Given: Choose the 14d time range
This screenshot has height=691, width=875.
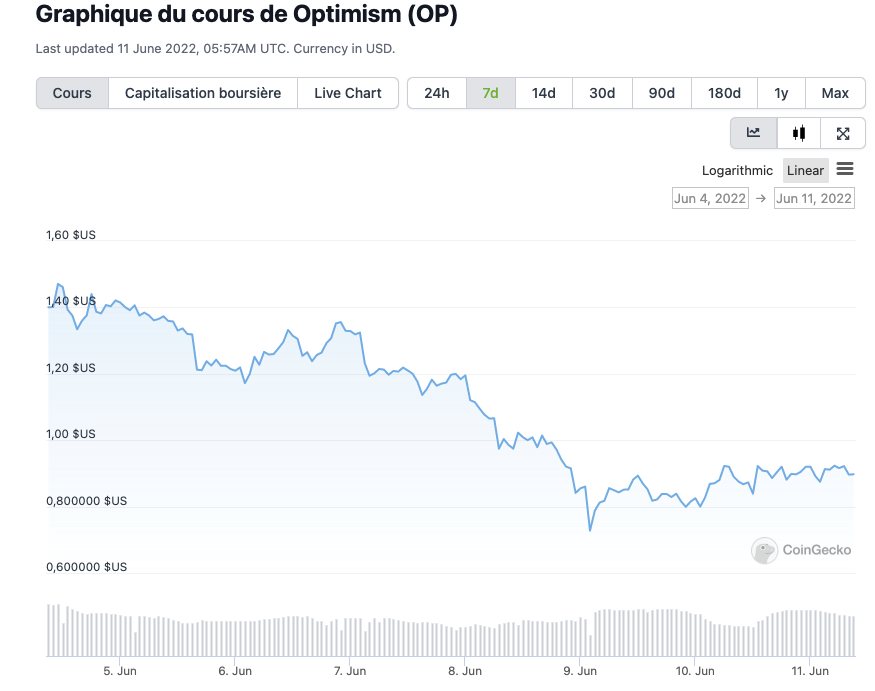Looking at the screenshot, I should coord(543,93).
